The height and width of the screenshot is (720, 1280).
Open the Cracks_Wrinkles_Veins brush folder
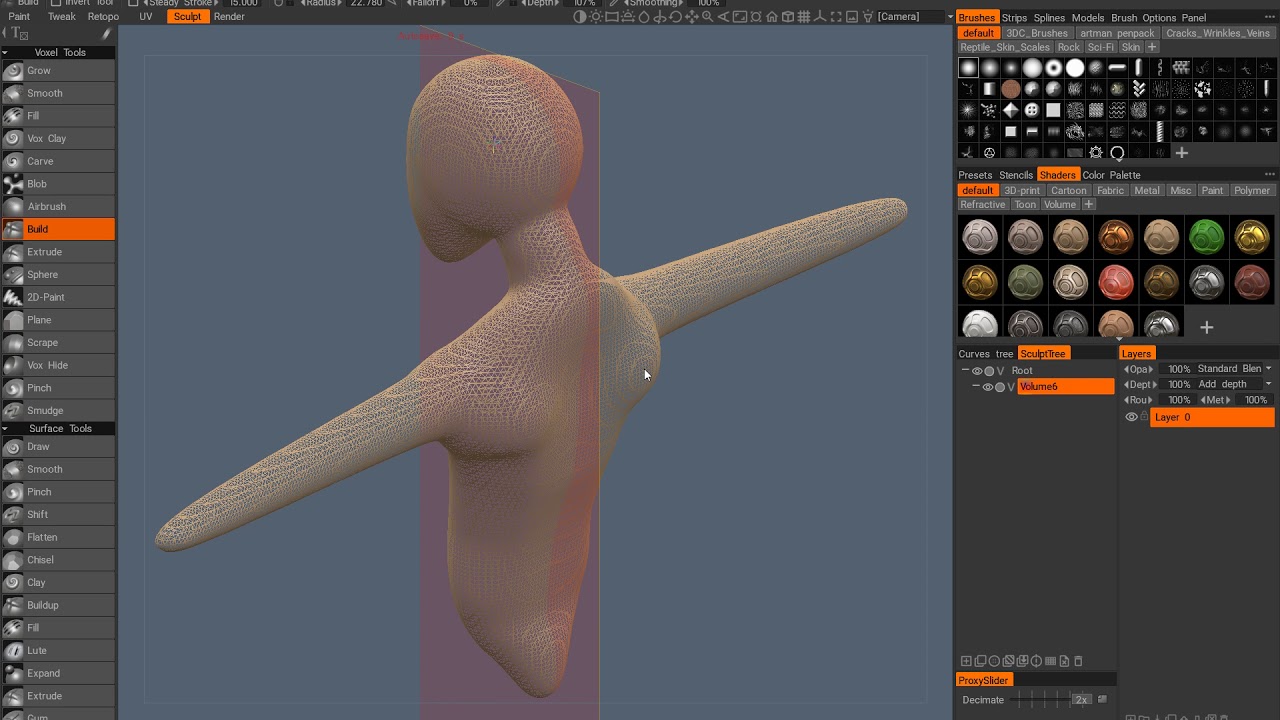point(1217,33)
